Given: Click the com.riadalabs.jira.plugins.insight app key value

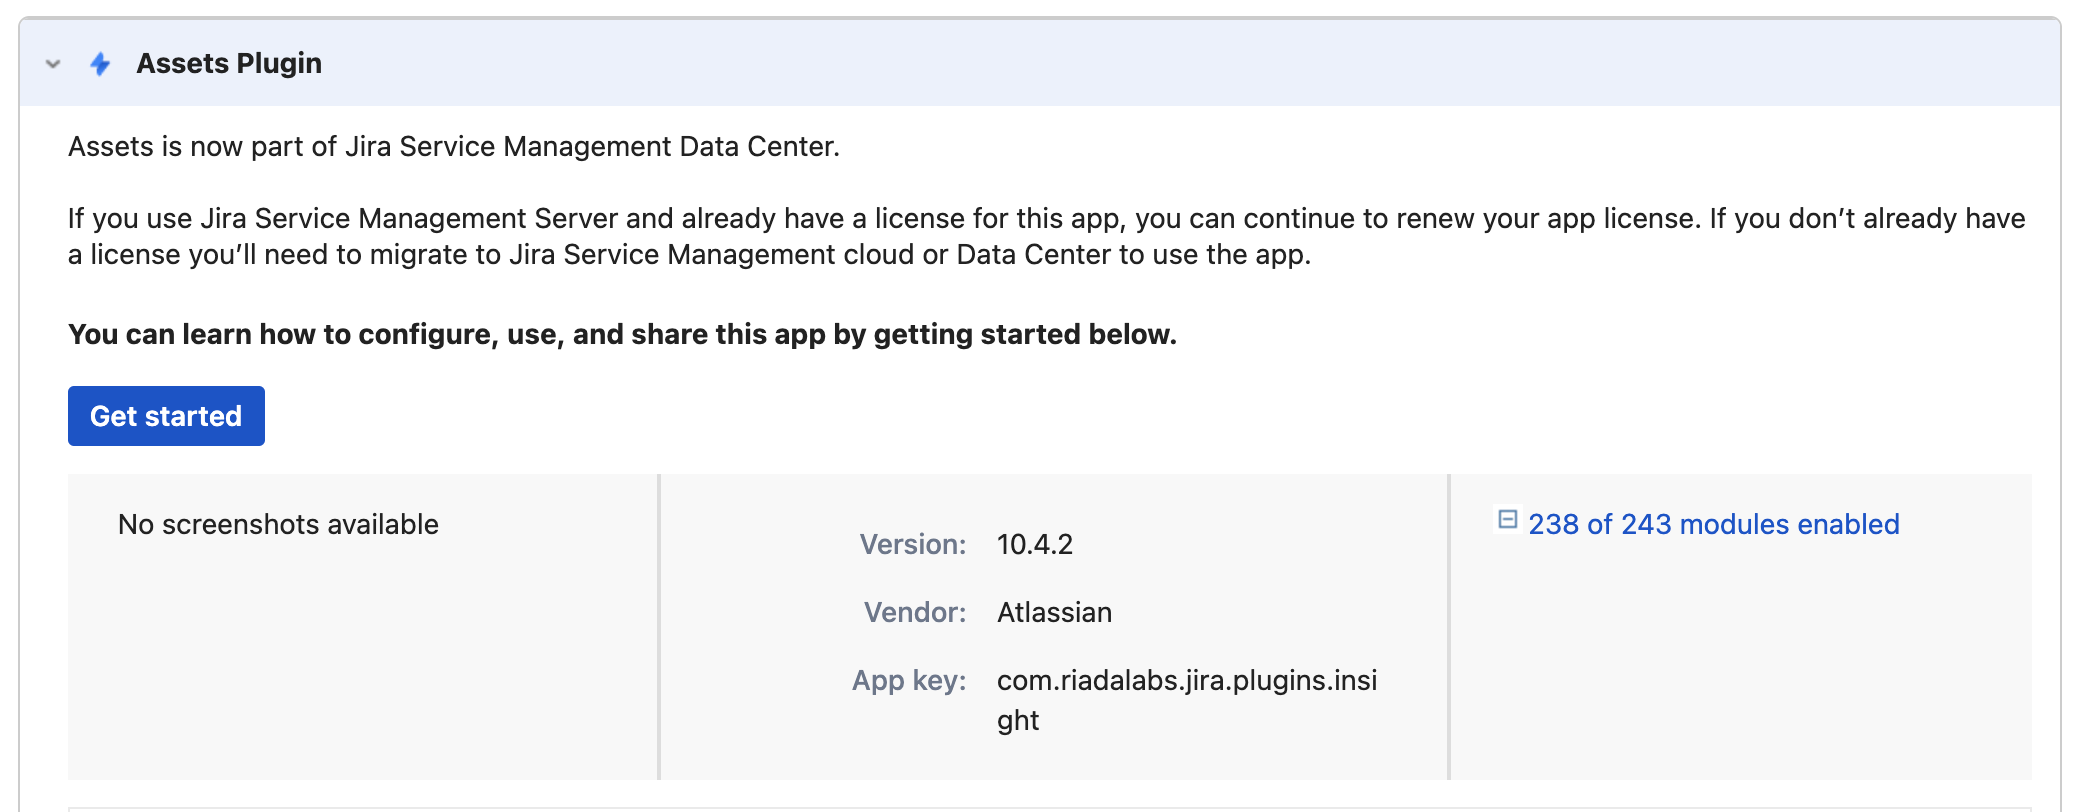Looking at the screenshot, I should pos(1186,681).
